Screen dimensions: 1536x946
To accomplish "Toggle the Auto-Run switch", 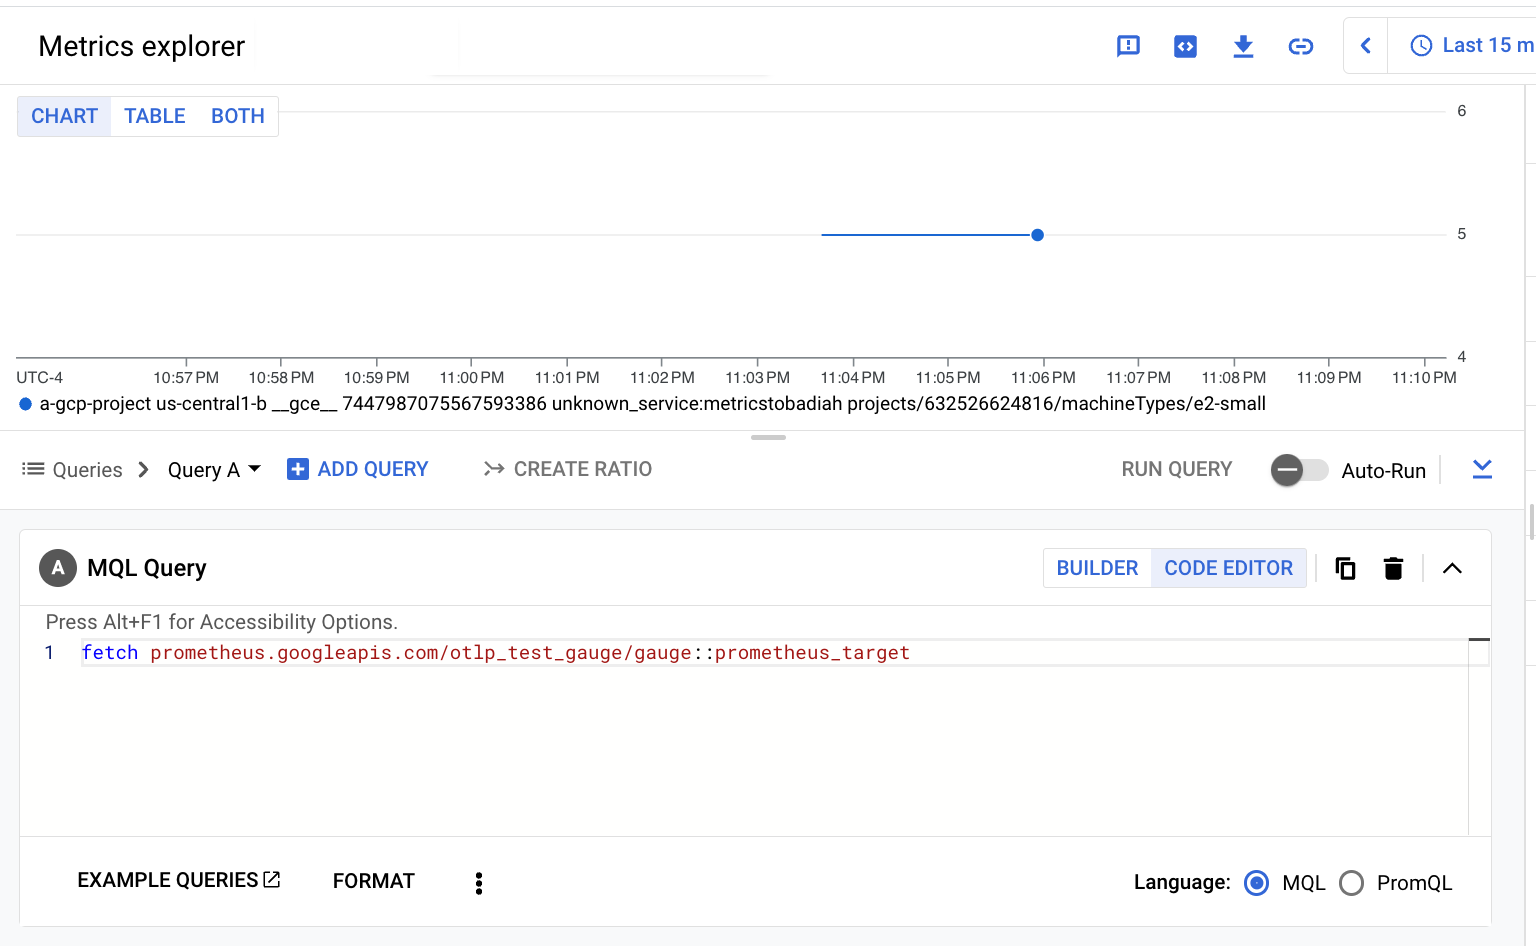I will click(x=1298, y=470).
